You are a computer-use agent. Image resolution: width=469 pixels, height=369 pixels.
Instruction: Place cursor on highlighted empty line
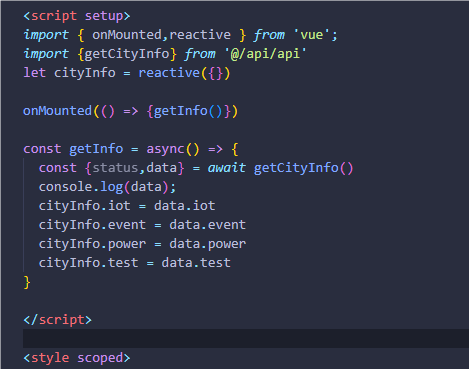coord(246,339)
